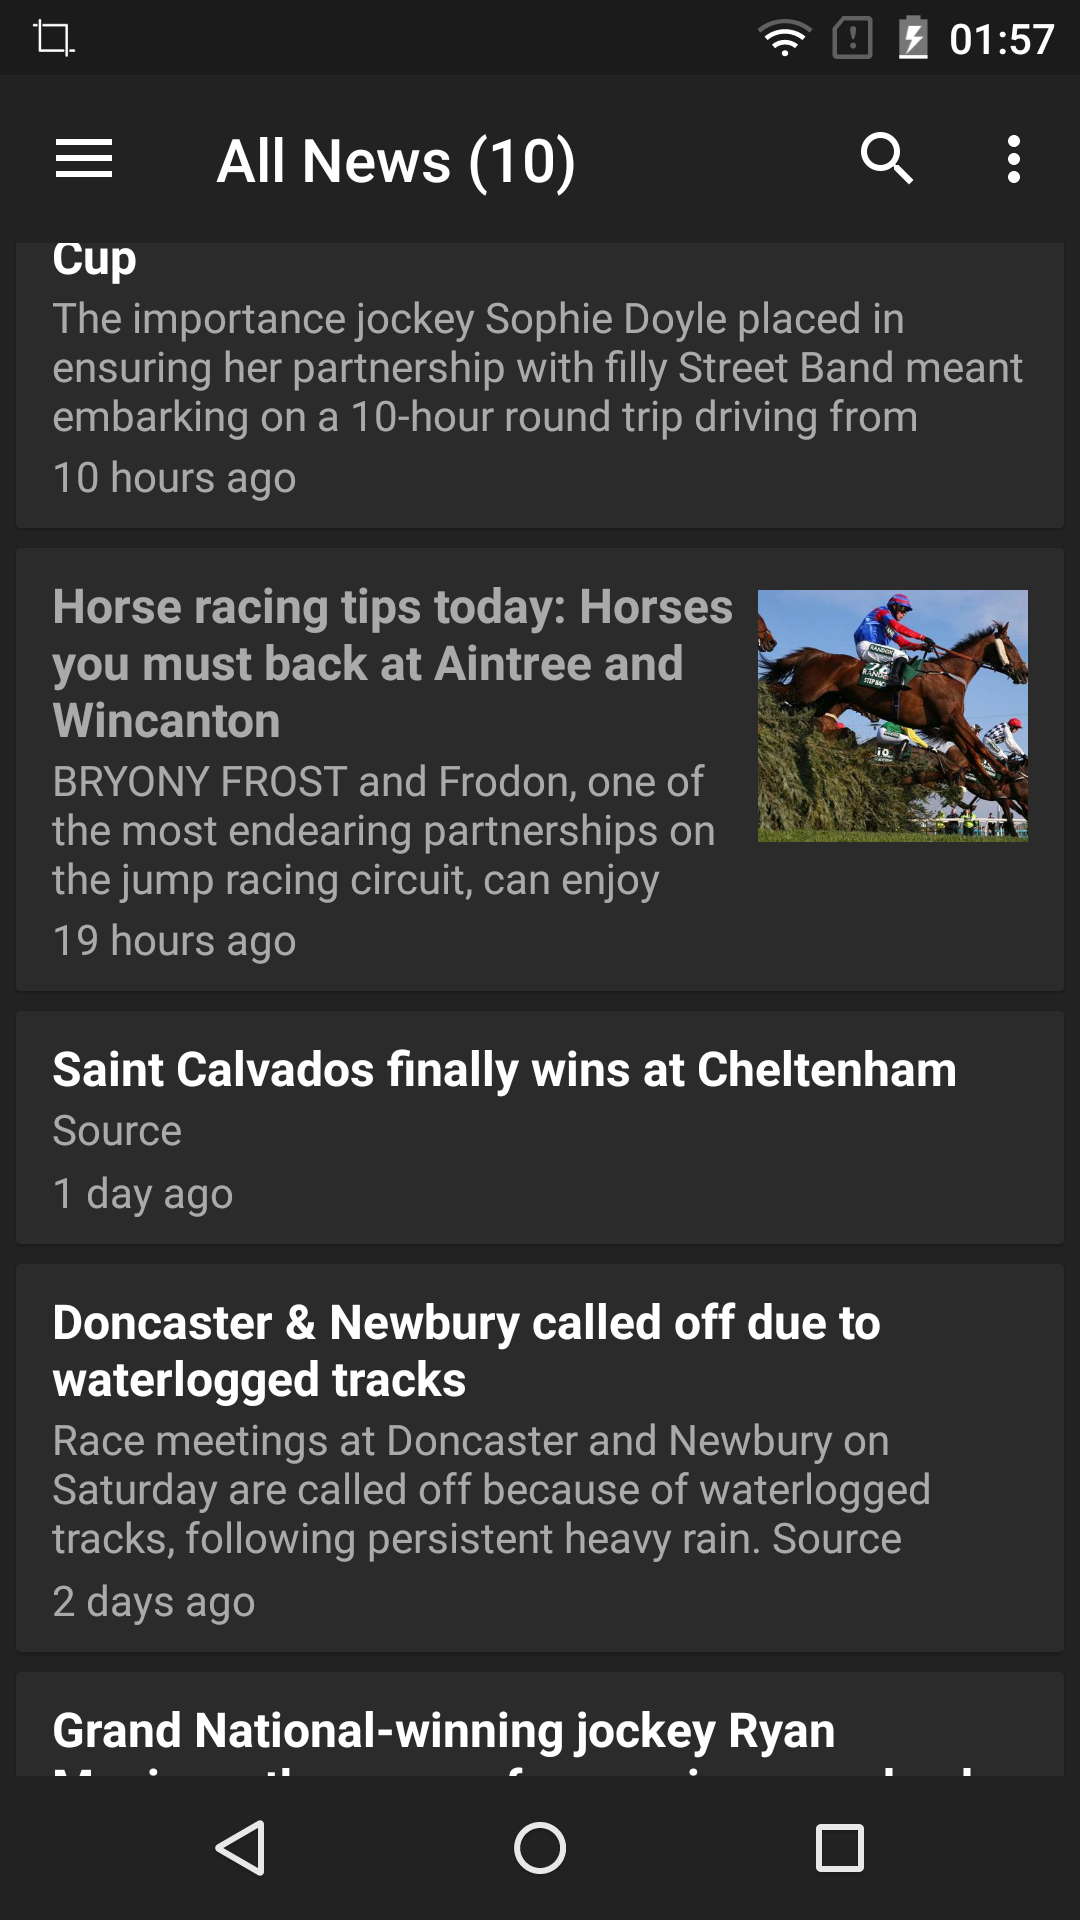1080x1920 pixels.
Task: Tap the search magnifier icon
Action: [x=886, y=160]
